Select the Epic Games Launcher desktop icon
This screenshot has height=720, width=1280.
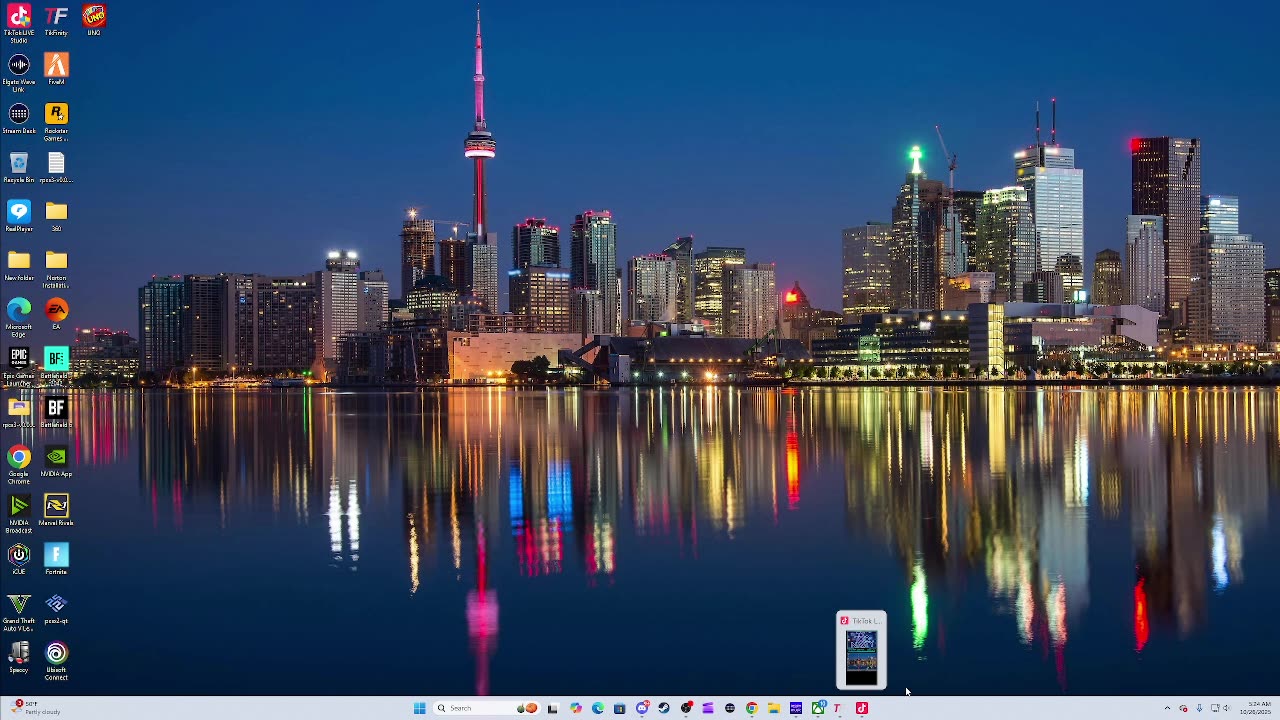[x=19, y=367]
